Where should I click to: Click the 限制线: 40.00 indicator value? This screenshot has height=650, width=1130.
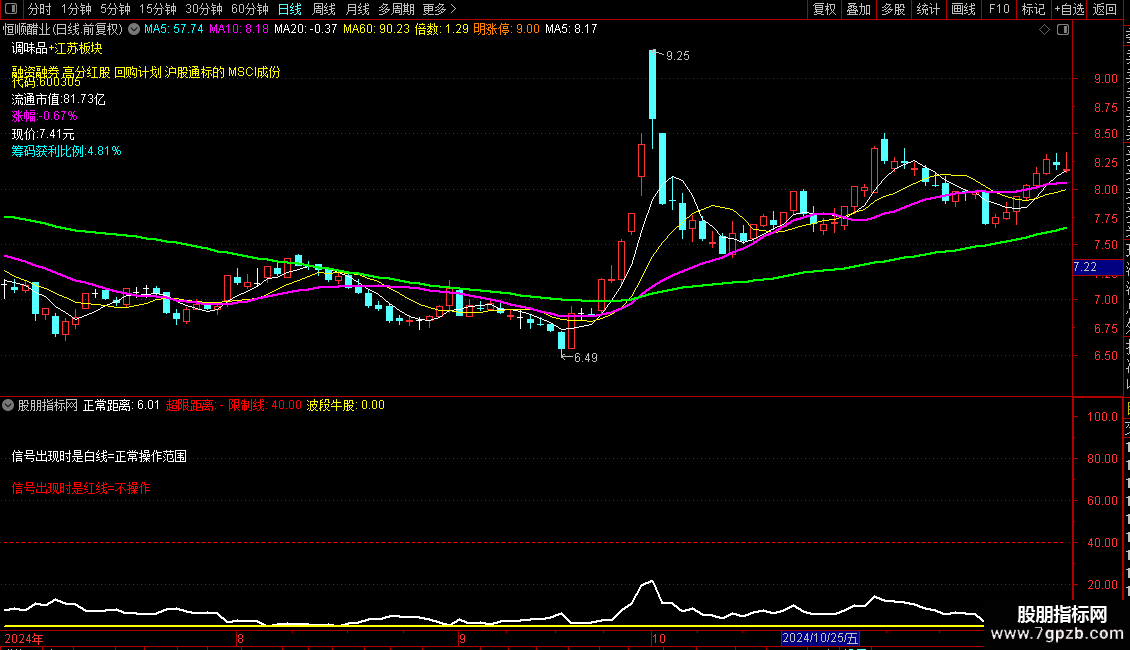tap(264, 406)
